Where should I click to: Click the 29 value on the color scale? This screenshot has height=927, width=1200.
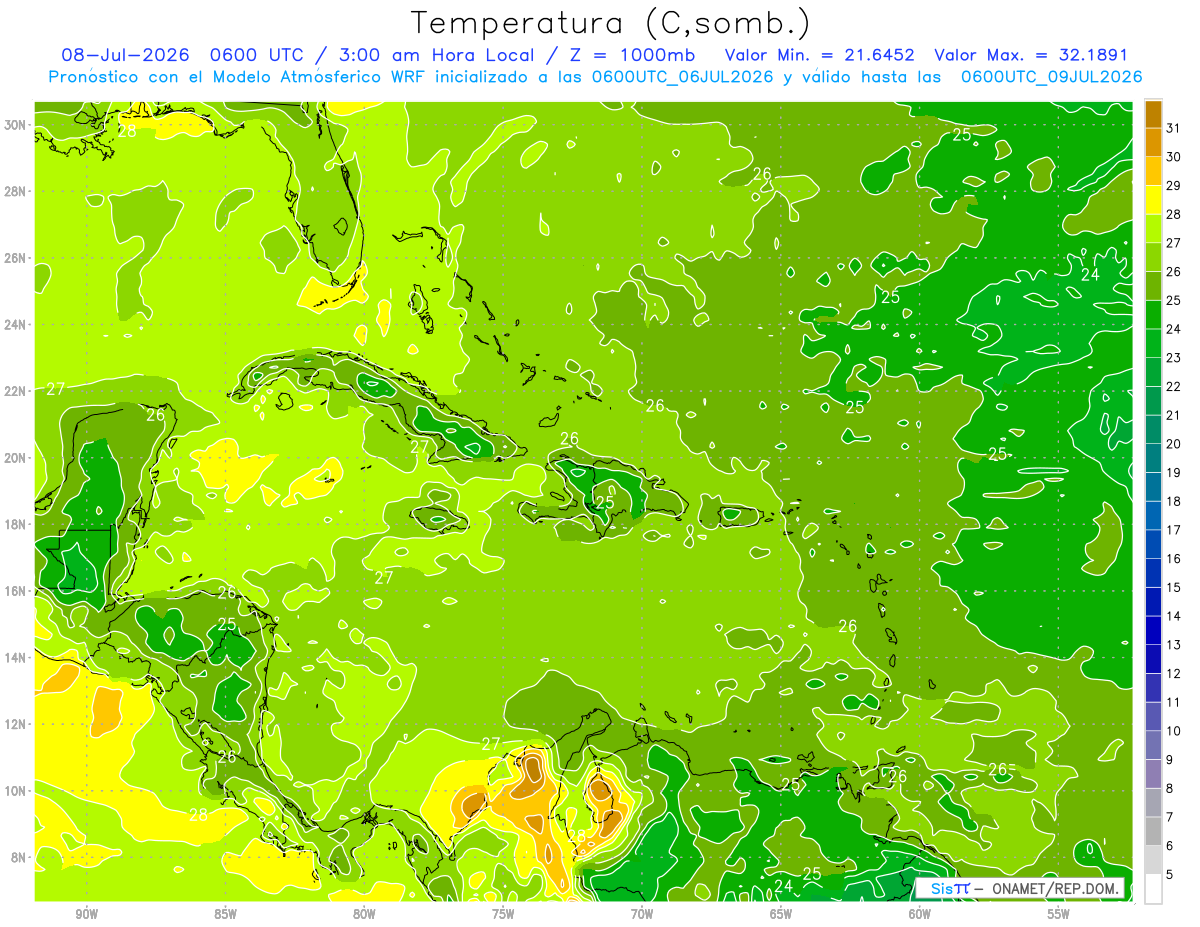(x=1174, y=185)
